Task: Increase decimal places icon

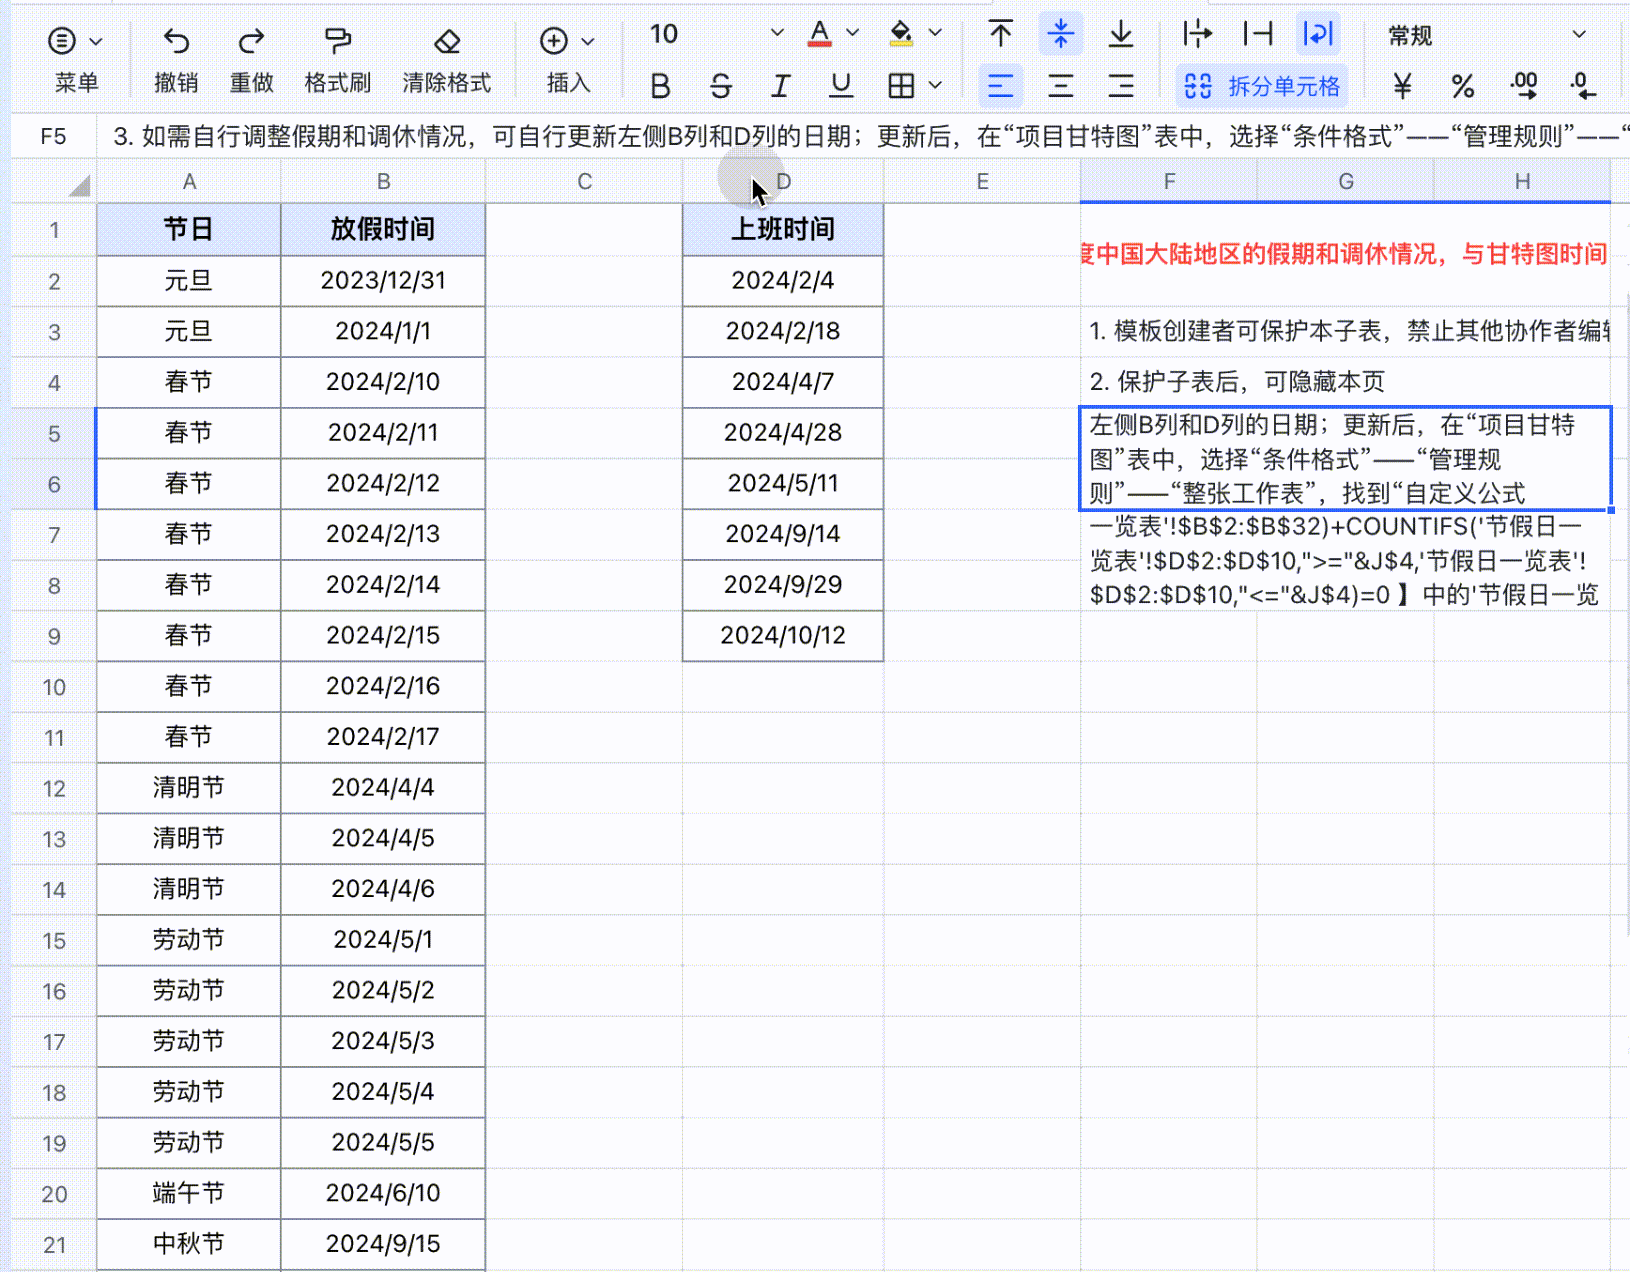Action: pos(1524,86)
